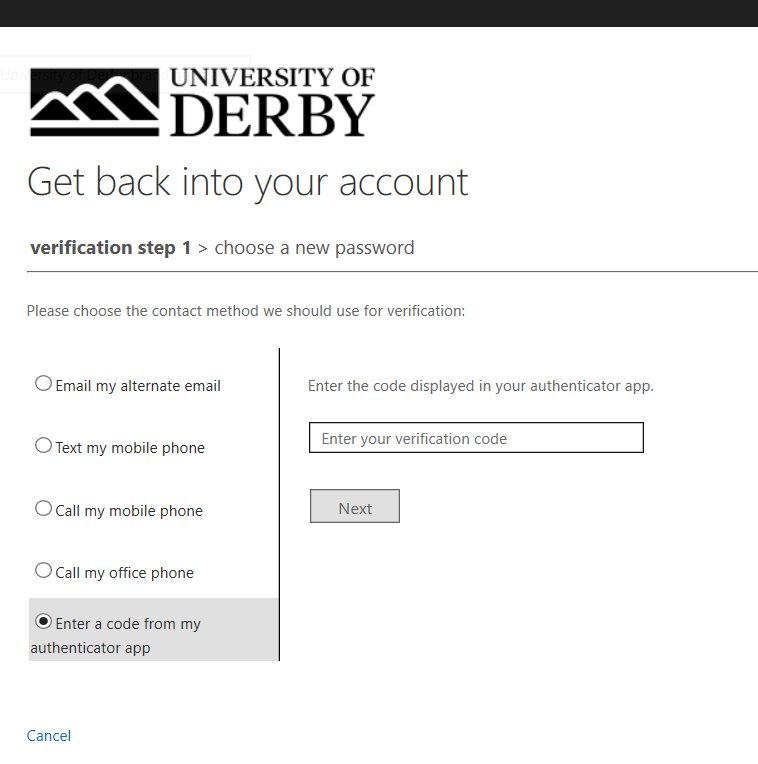Viewport: 758px width, 764px height.
Task: Select the Call my office phone radio button
Action: coord(43,571)
